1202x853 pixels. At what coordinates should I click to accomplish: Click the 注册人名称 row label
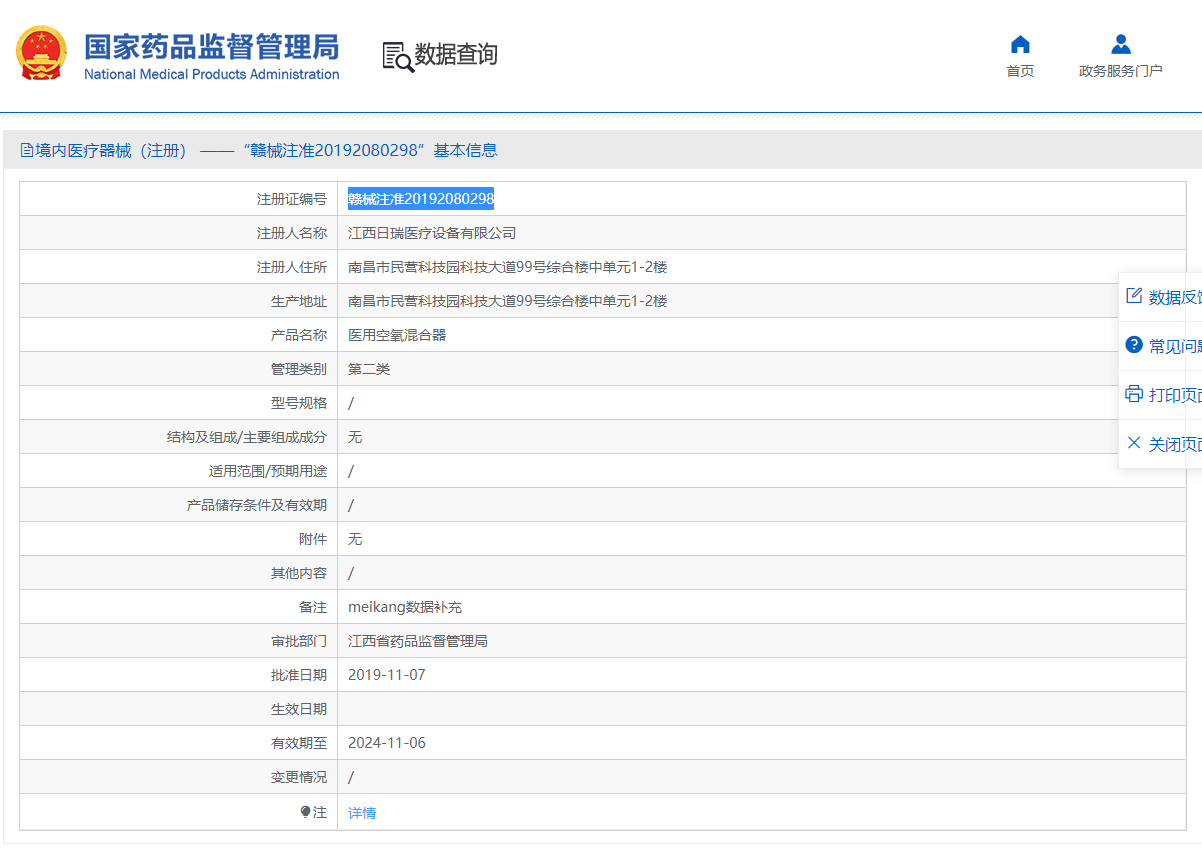[292, 233]
